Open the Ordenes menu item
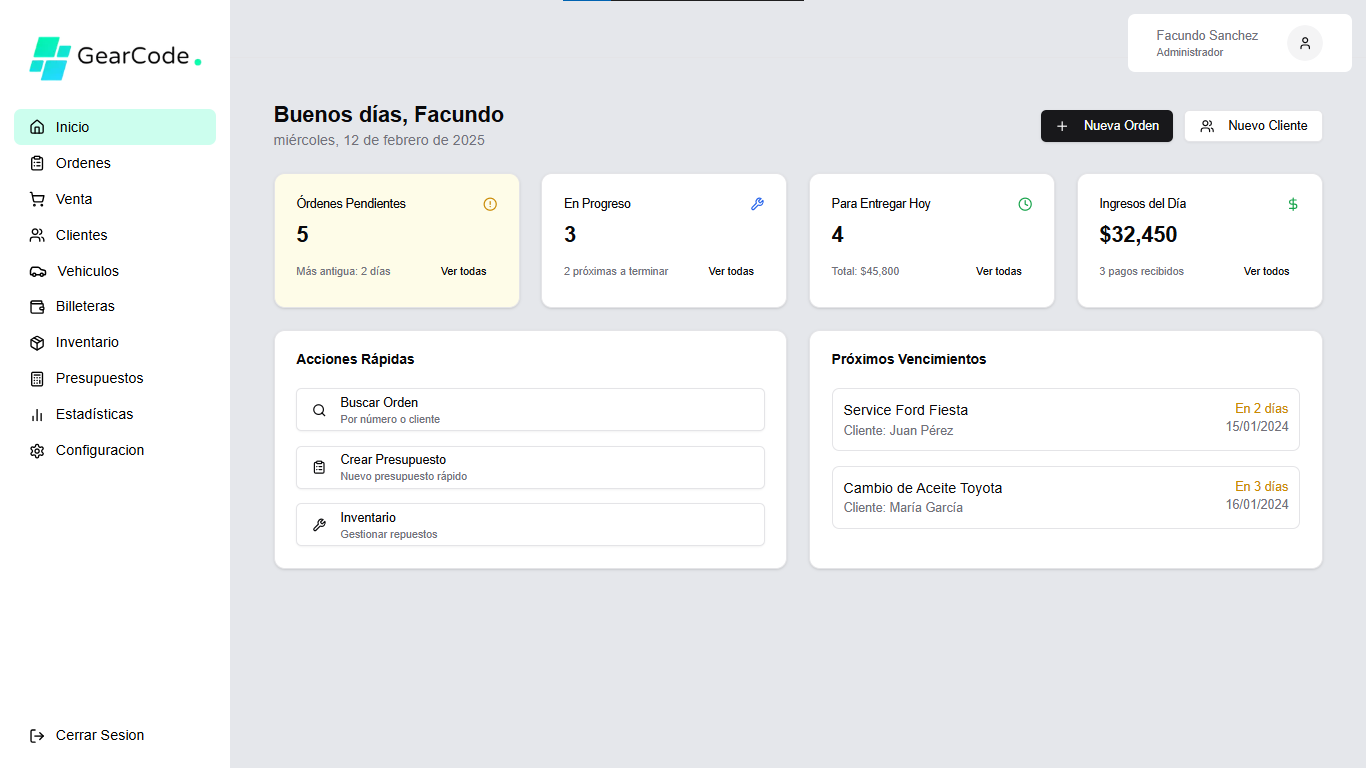 coord(83,163)
